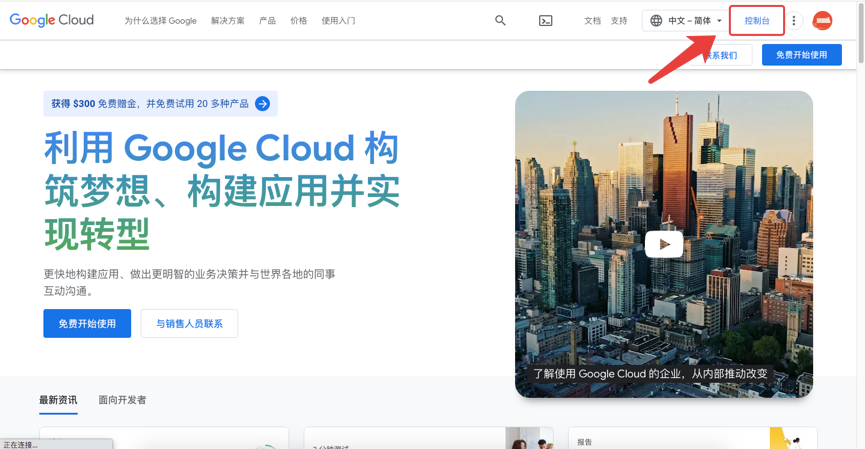Open the 价格 menu
Screen dimensions: 865x449
click(299, 20)
